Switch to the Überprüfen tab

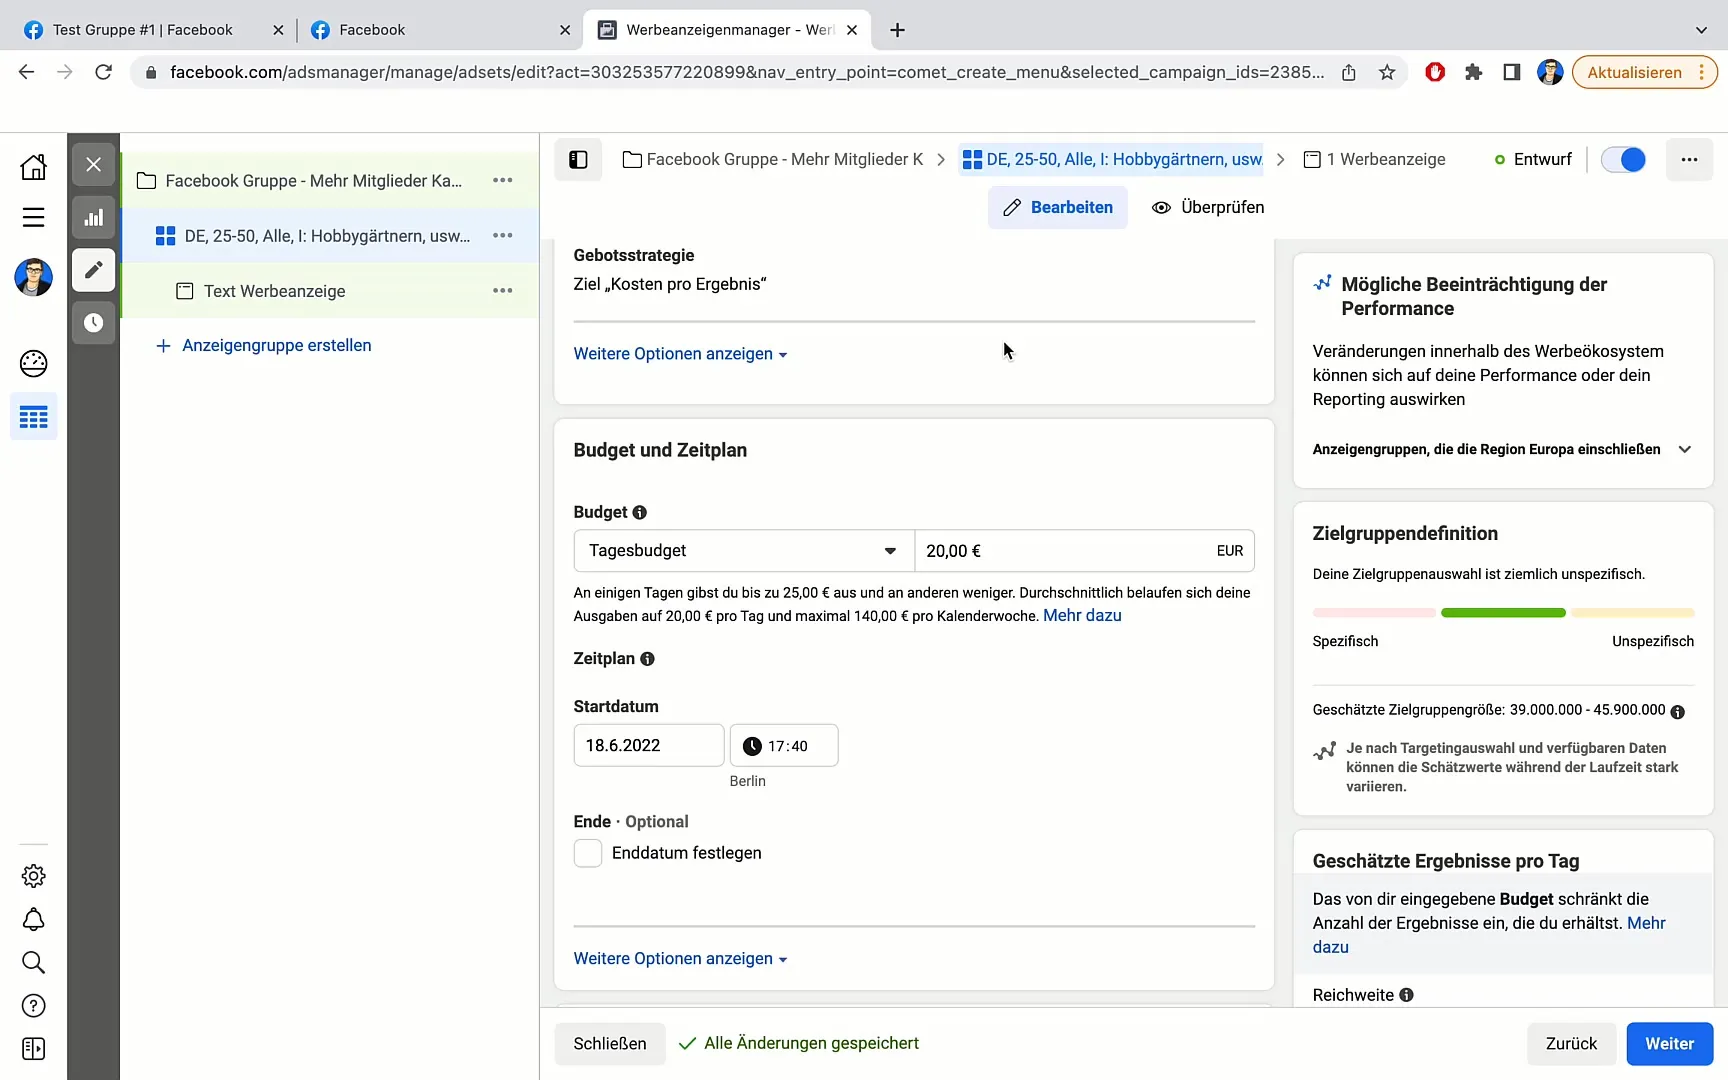pos(1208,207)
